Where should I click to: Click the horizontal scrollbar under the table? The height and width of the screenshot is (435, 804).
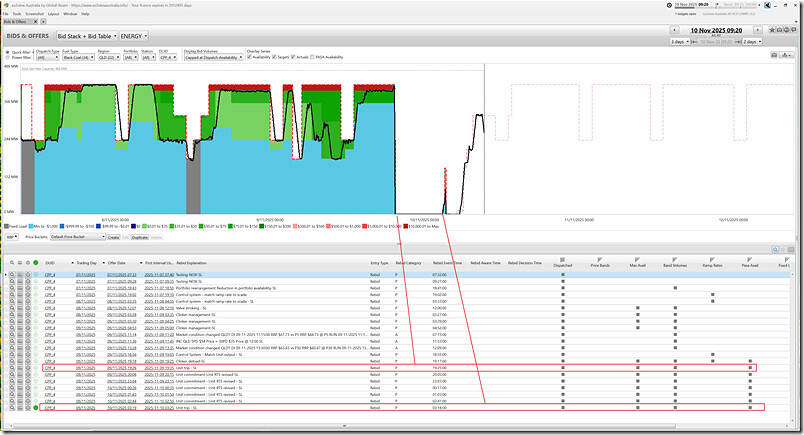tap(344, 426)
